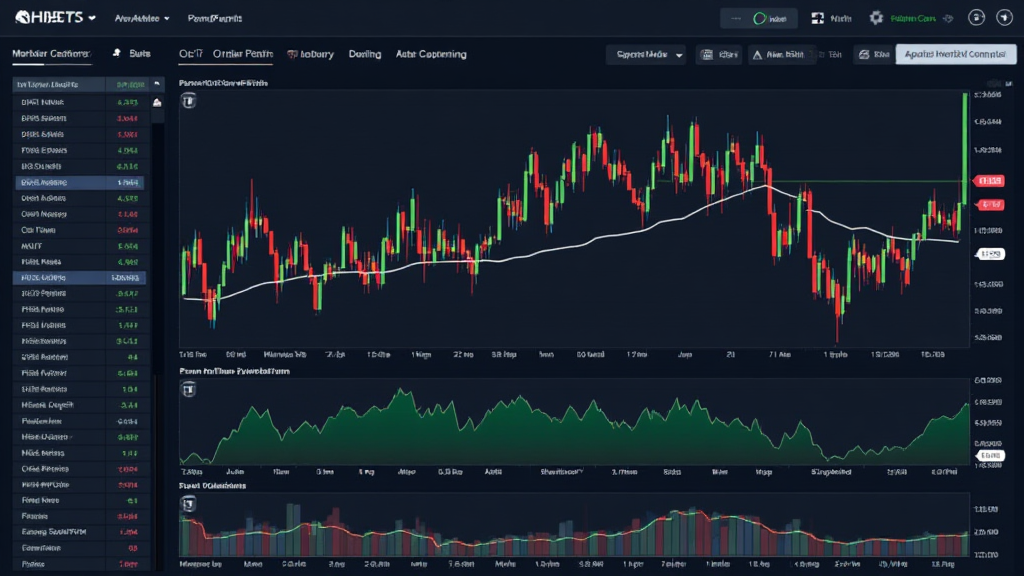Click the last round icon in the top-right corner

[x=1005, y=18]
